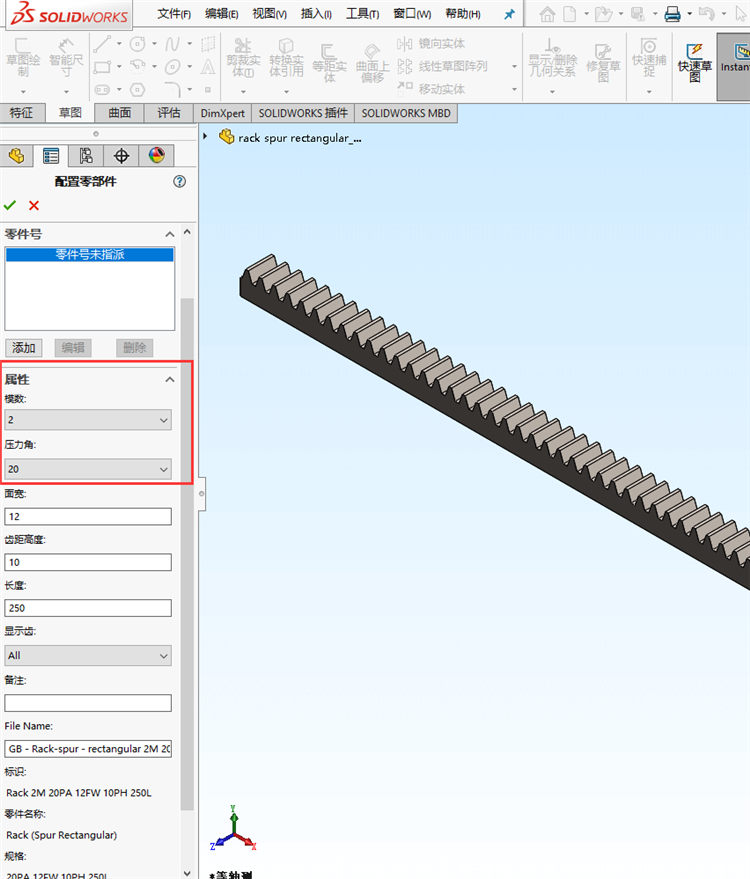750x879 pixels.
Task: Select the Spline sketch tool
Action: pos(172,43)
